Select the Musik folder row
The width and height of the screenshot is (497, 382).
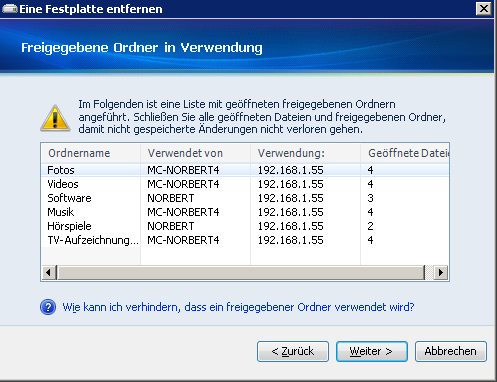(x=245, y=212)
